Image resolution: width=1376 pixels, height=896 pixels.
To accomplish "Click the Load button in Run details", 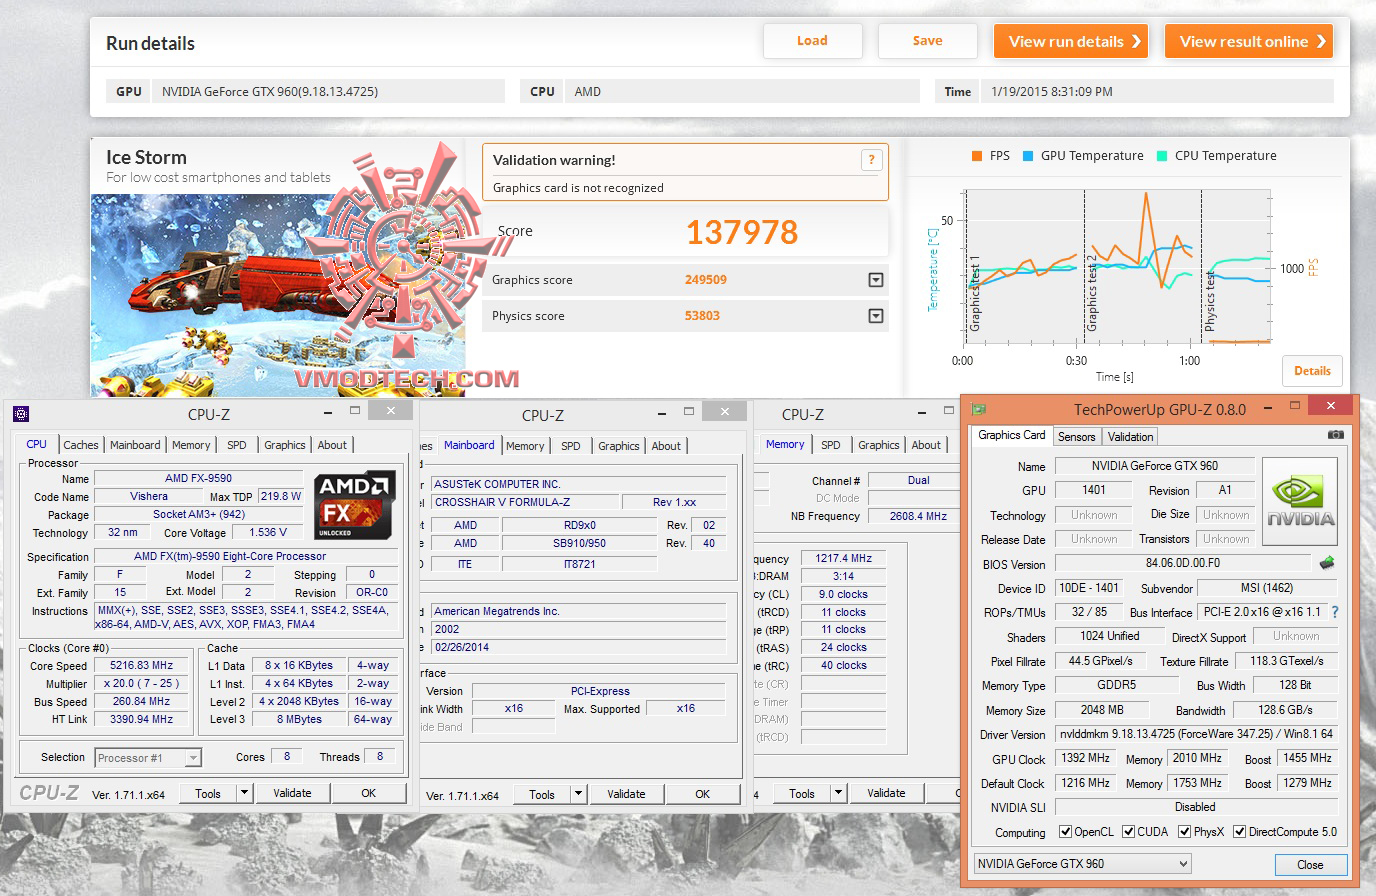I will coord(812,41).
